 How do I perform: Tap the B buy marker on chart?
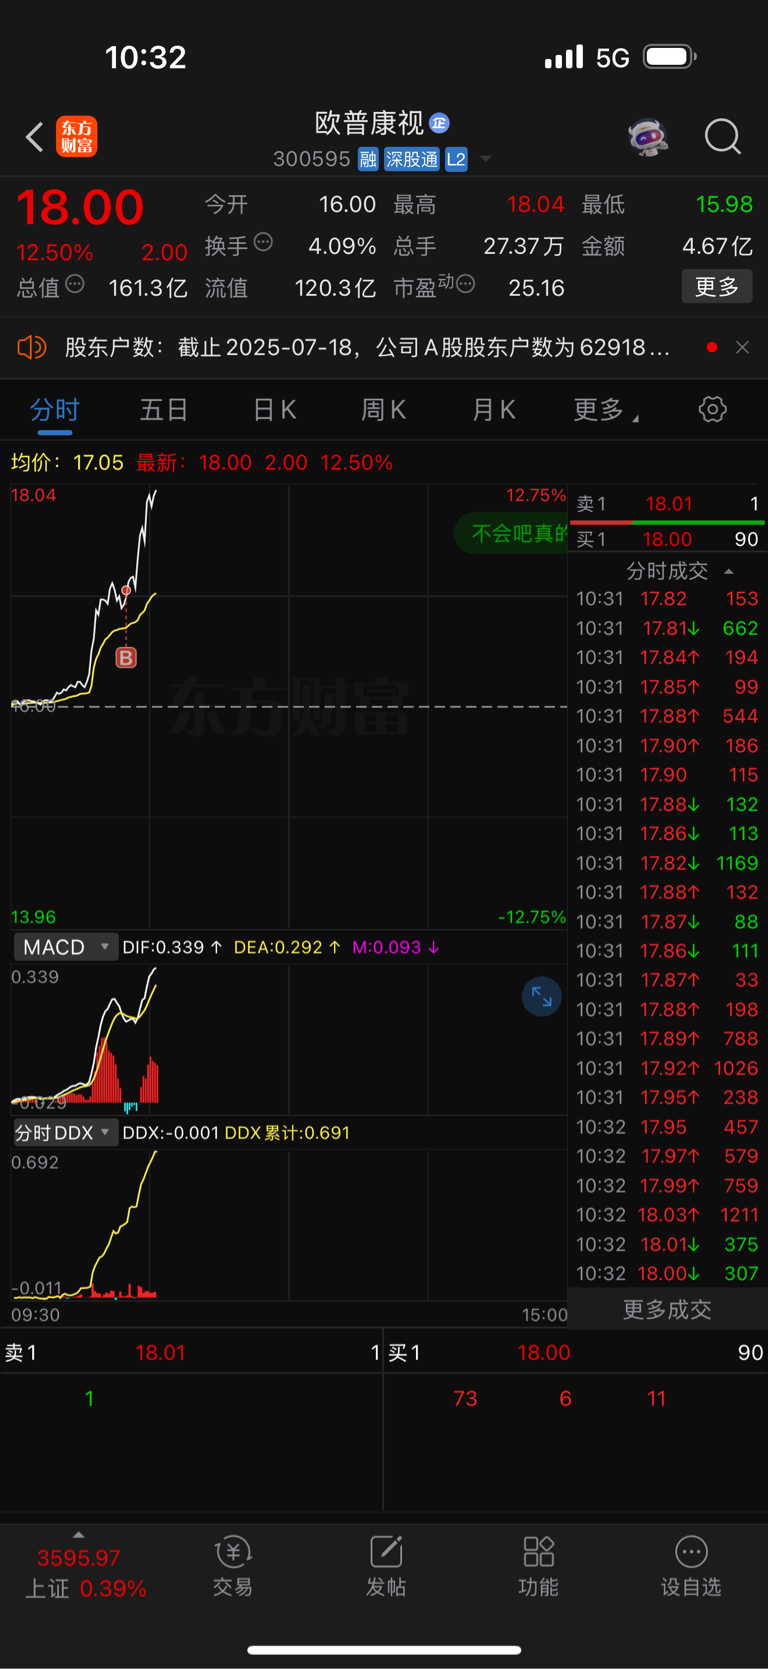(126, 657)
